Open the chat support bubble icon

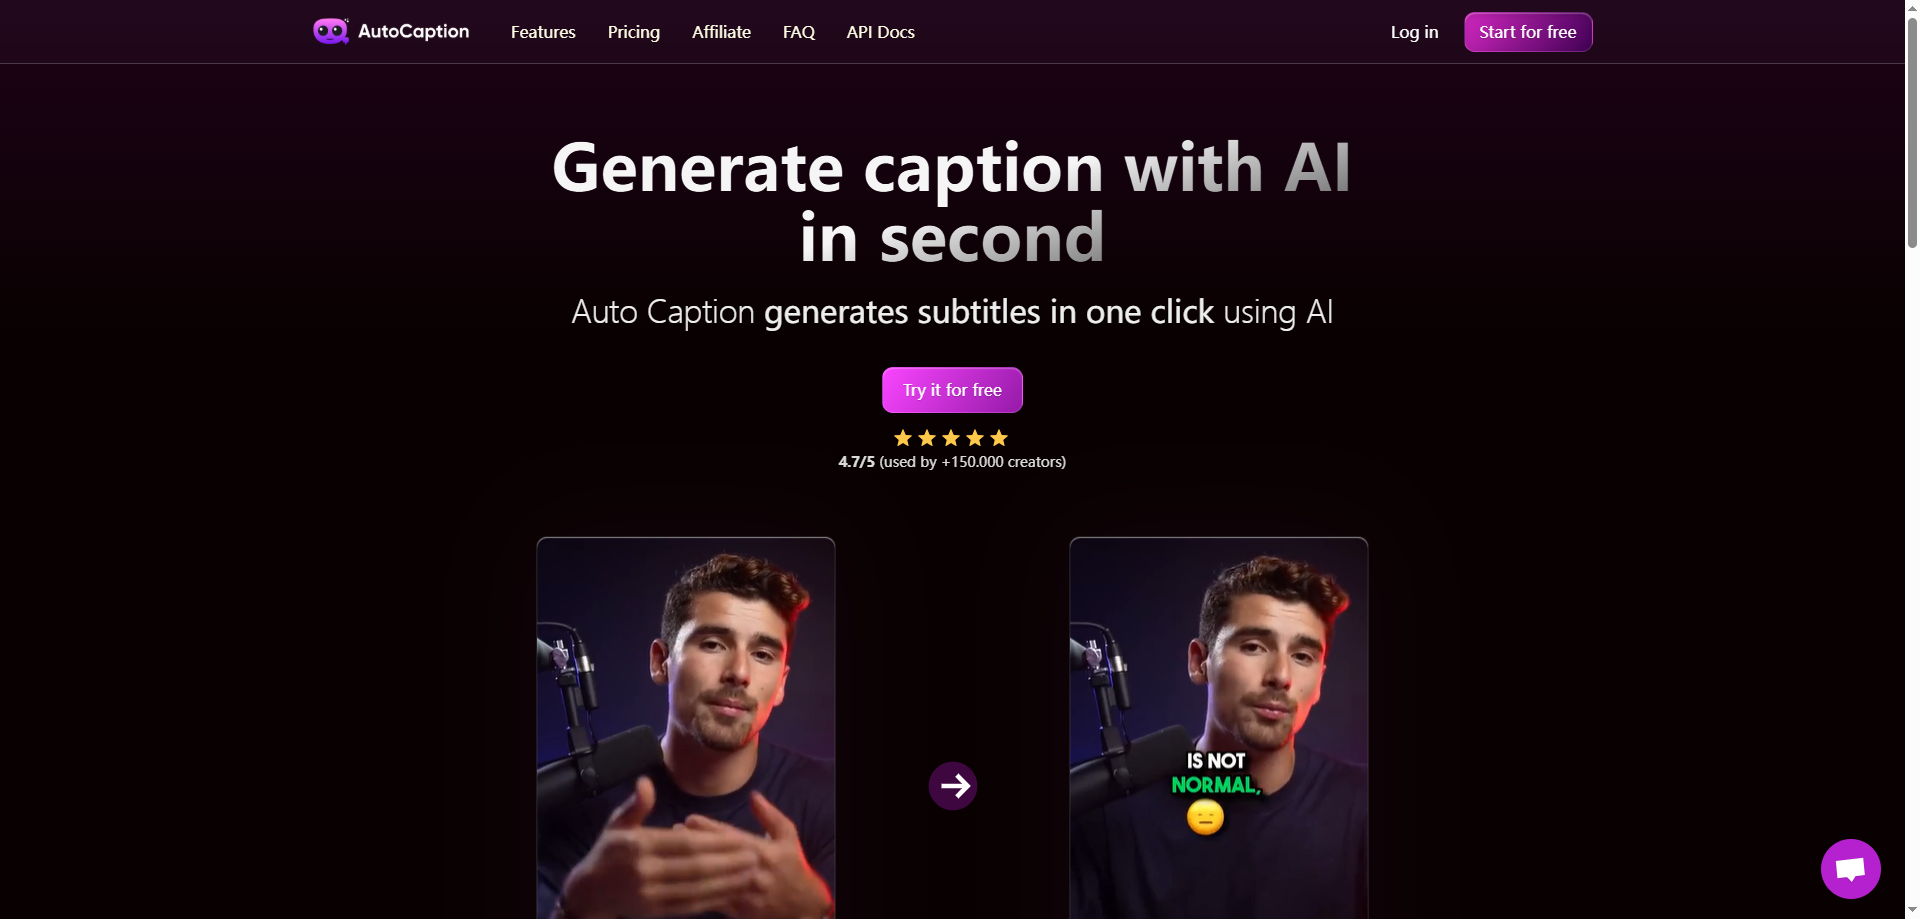click(1850, 868)
